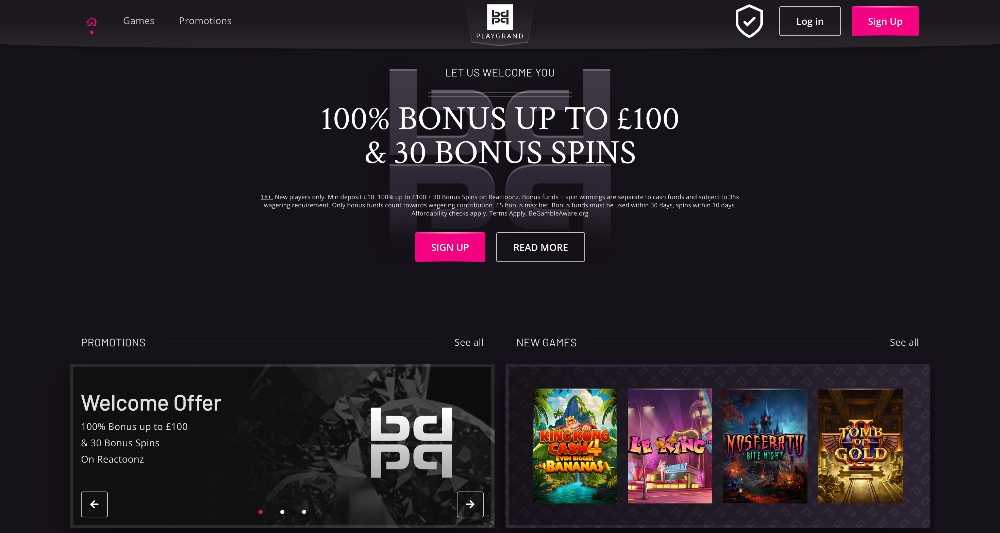This screenshot has width=1000, height=533.
Task: Open Nosferatu Bite Night game tile
Action: click(x=765, y=446)
